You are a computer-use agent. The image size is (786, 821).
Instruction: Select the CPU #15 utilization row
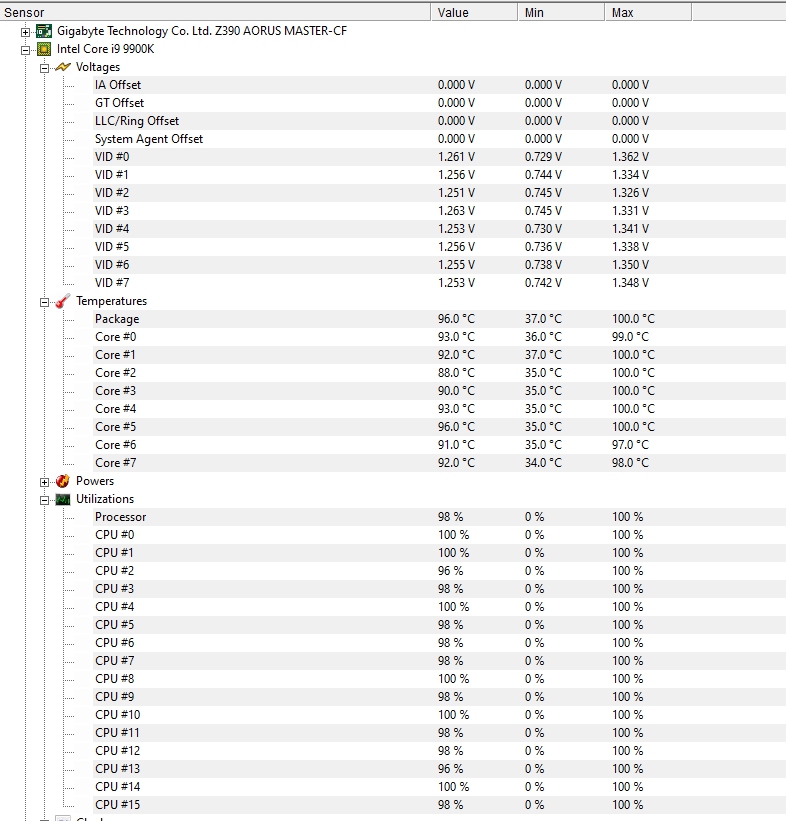pyautogui.click(x=439, y=804)
